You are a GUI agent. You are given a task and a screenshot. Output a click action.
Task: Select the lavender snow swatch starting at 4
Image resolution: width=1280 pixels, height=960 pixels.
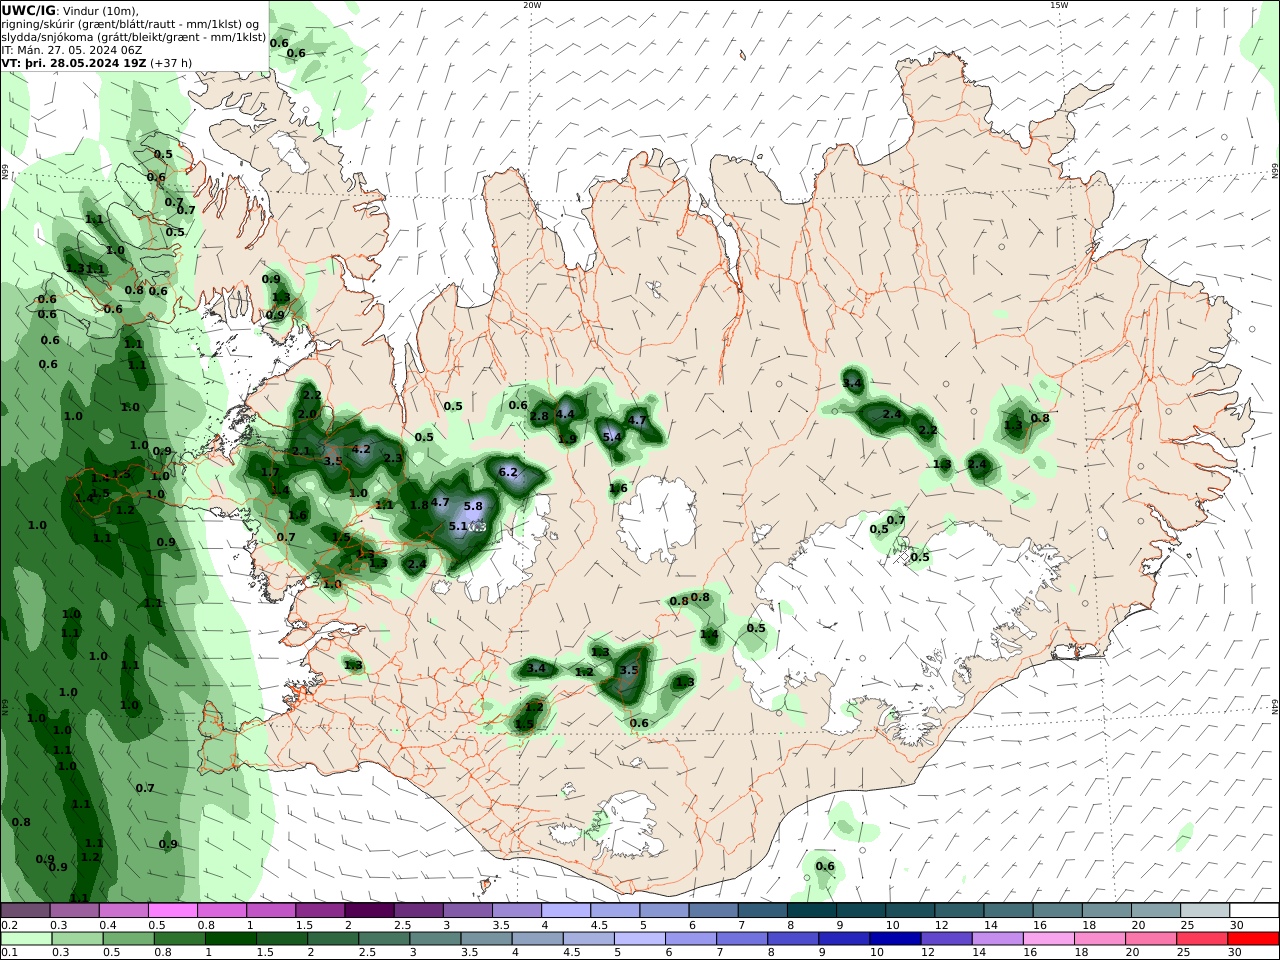tap(566, 911)
